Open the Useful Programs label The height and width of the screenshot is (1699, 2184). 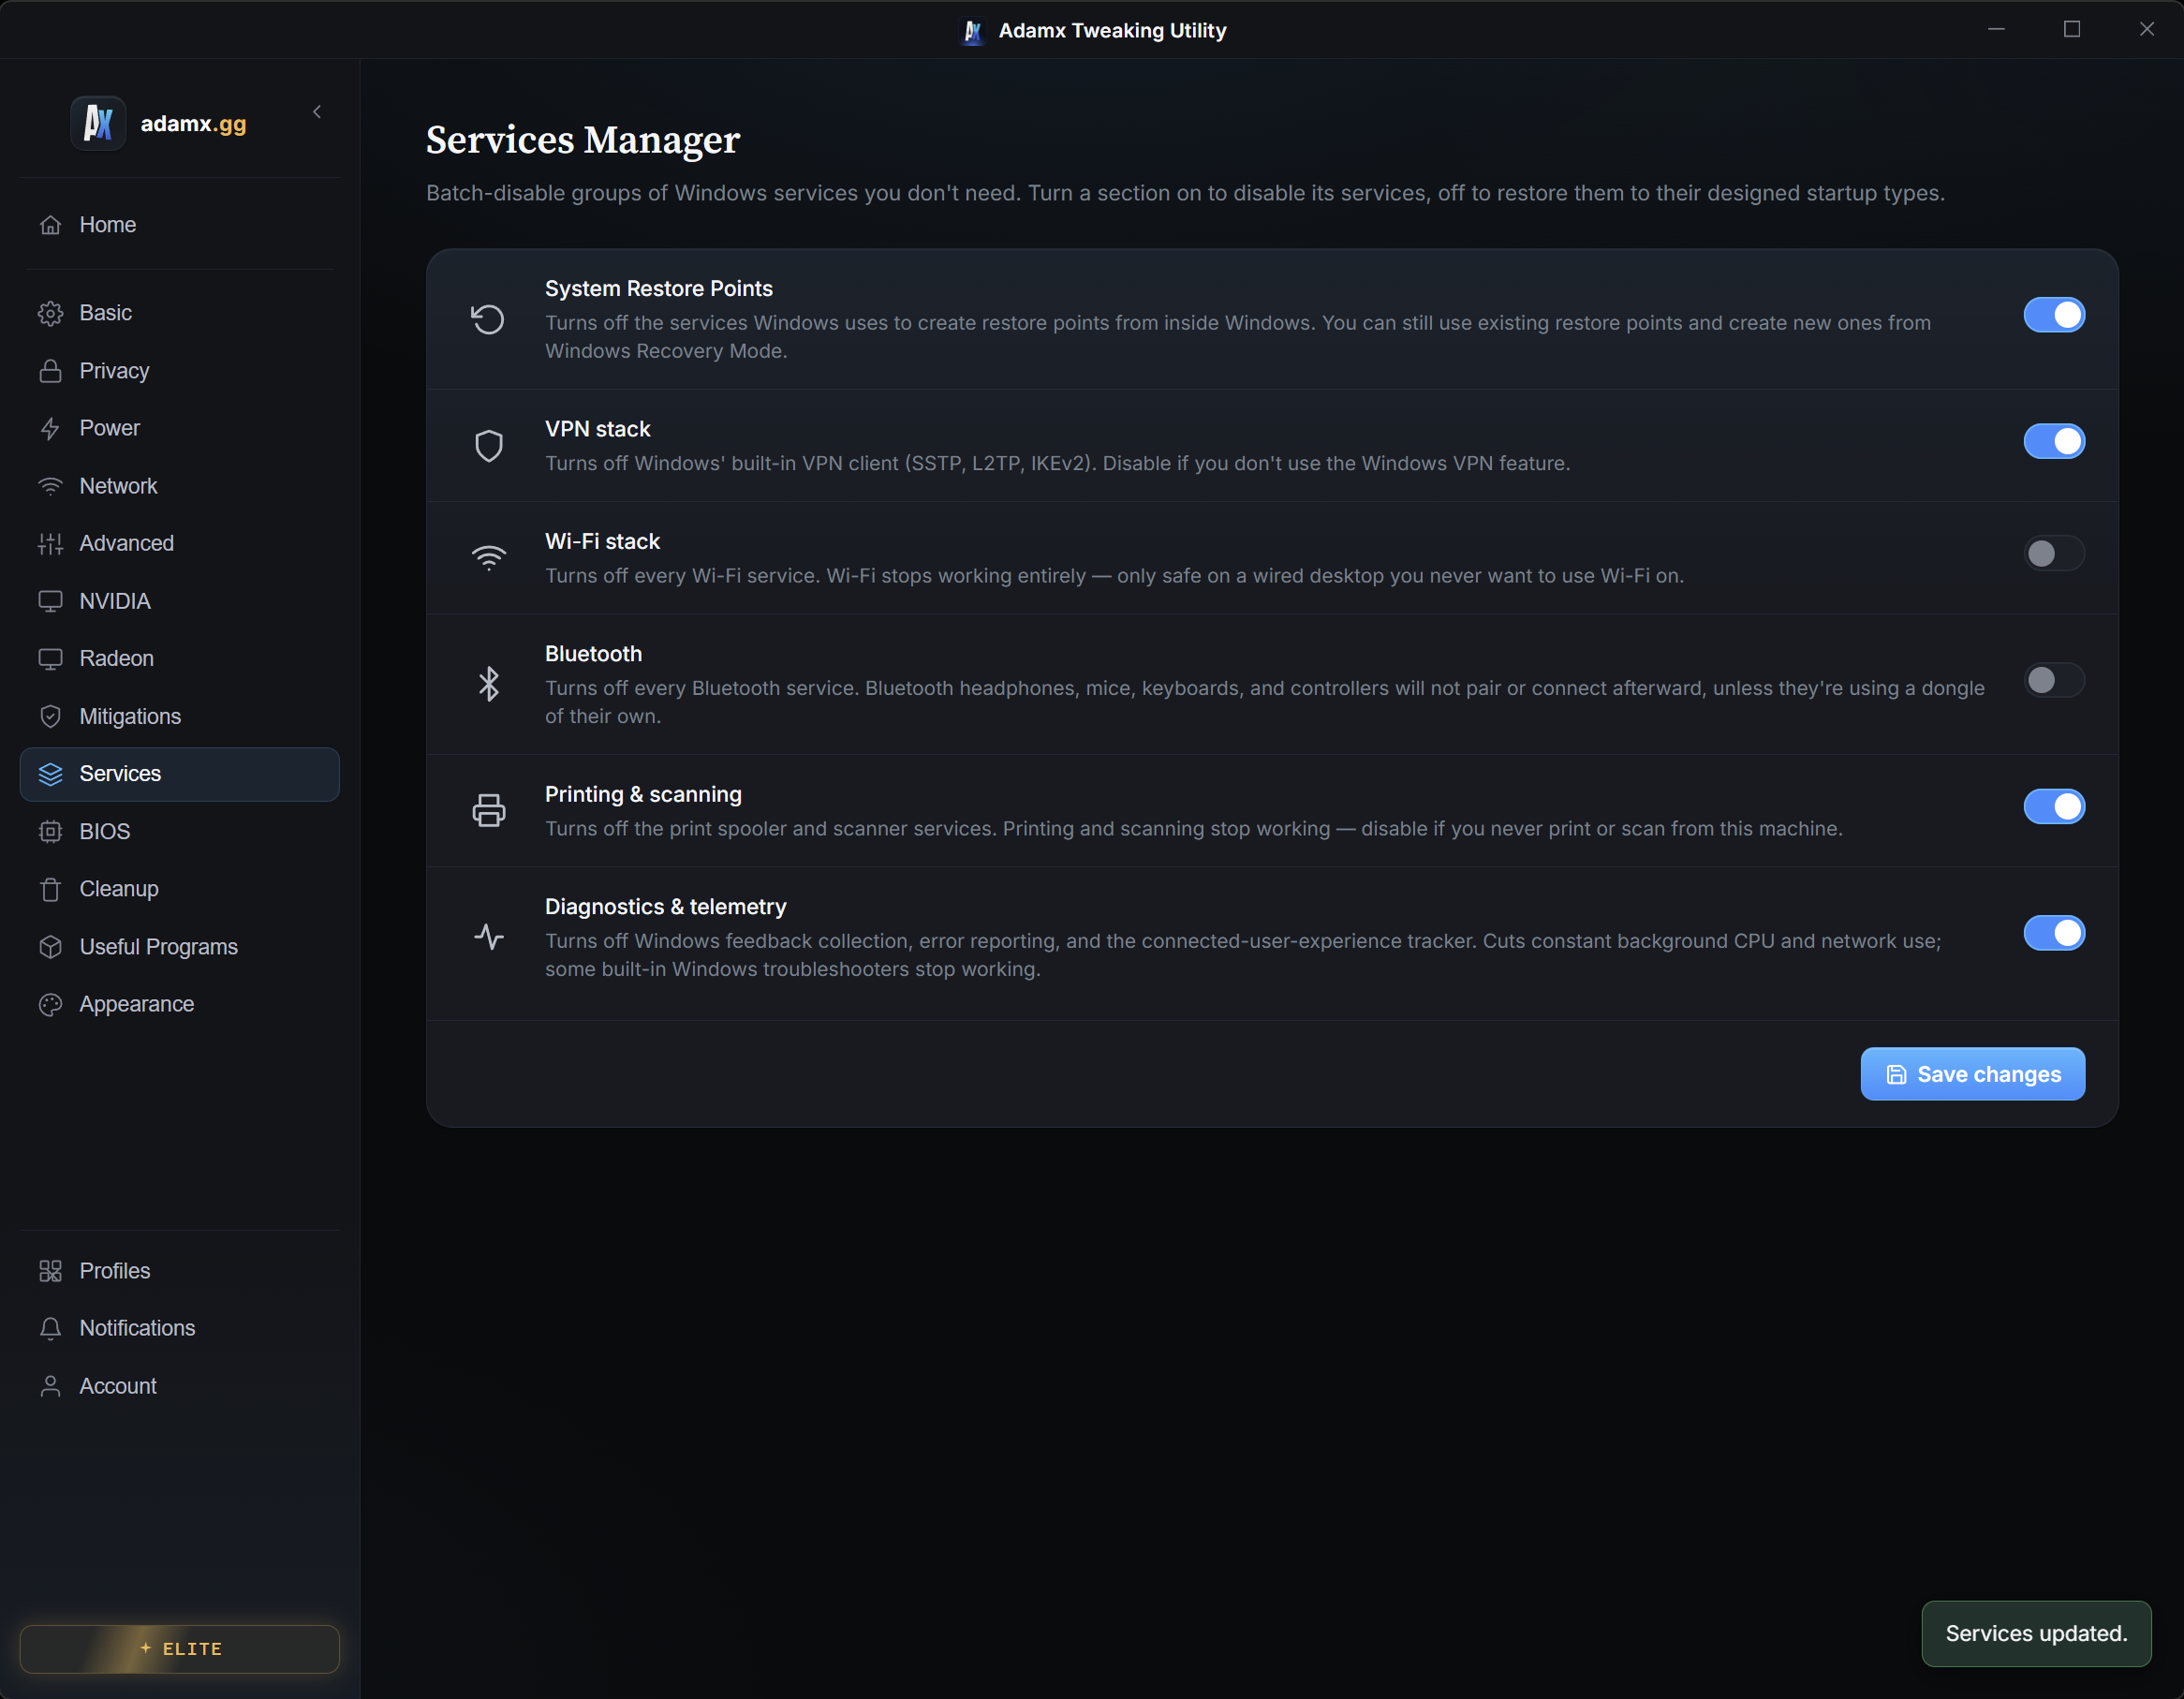(x=158, y=947)
